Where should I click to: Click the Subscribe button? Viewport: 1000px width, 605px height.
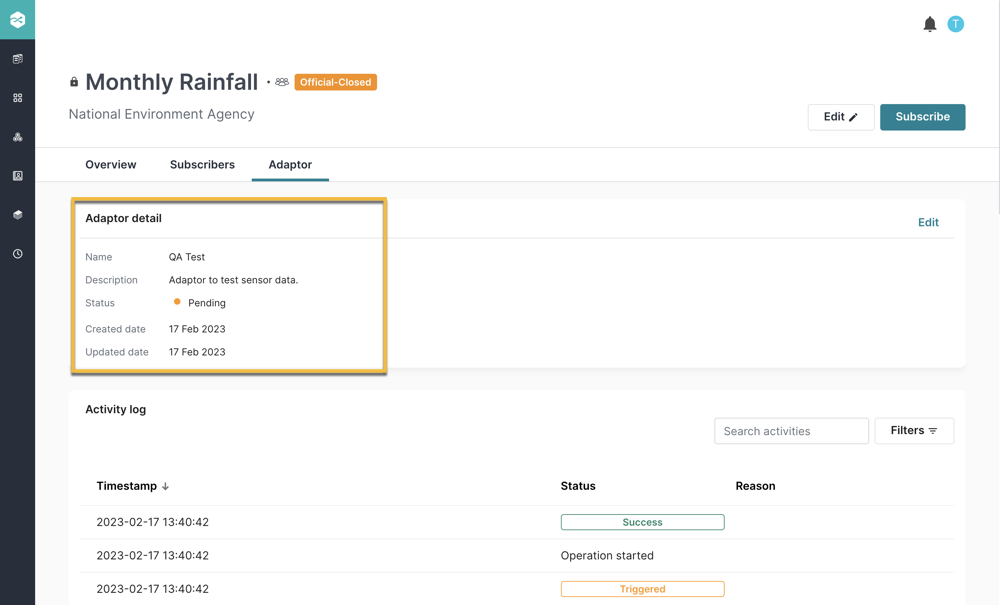pos(922,117)
